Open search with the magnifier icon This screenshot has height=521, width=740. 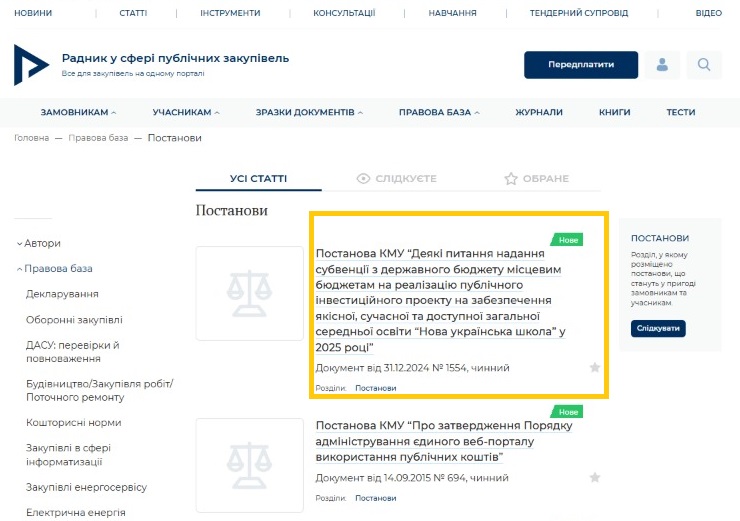point(704,65)
